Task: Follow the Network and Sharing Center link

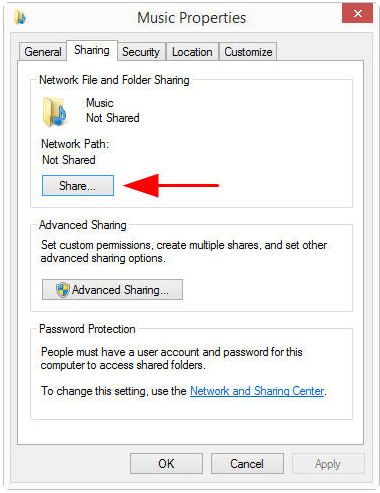Action: (x=257, y=391)
